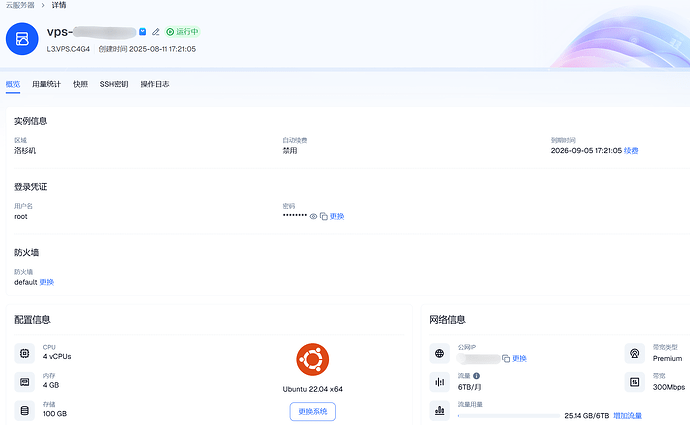Click the username value root

point(21,216)
